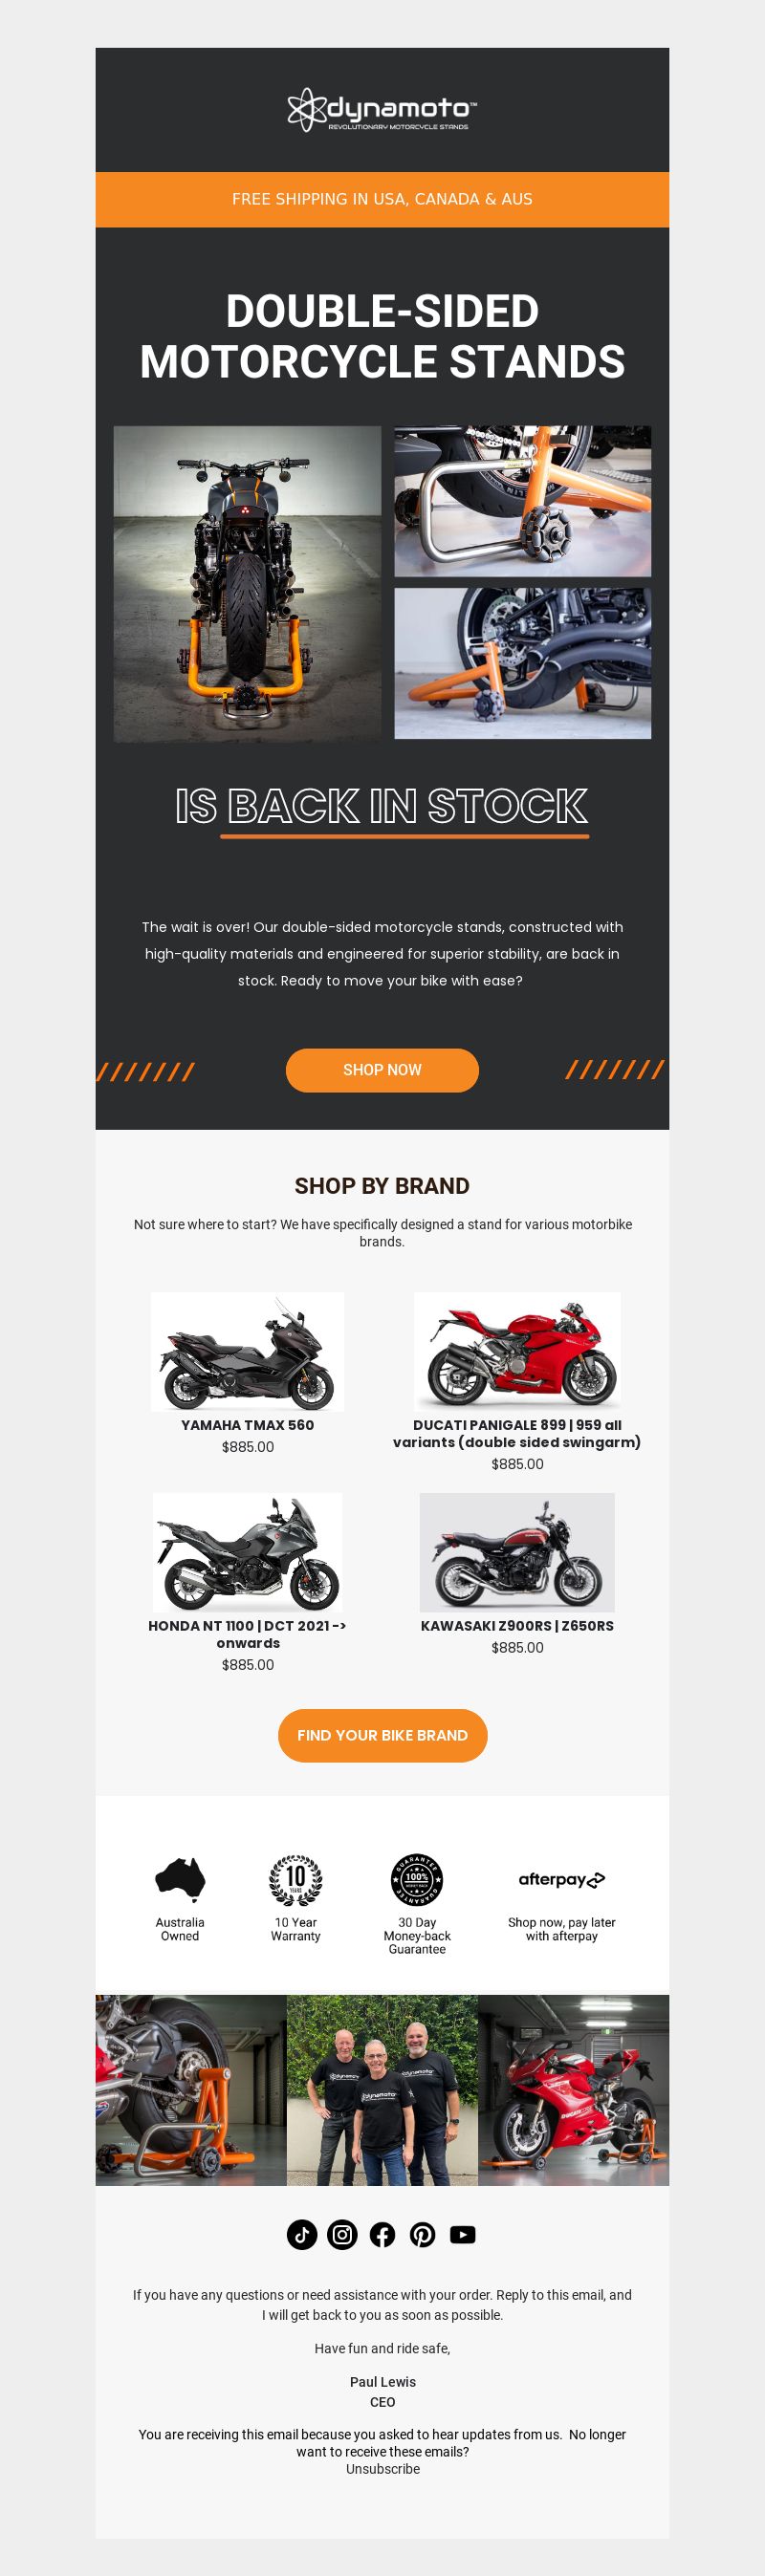This screenshot has height=2576, width=765.
Task: Click the 100% money-back guarantee seal
Action: point(417,1880)
